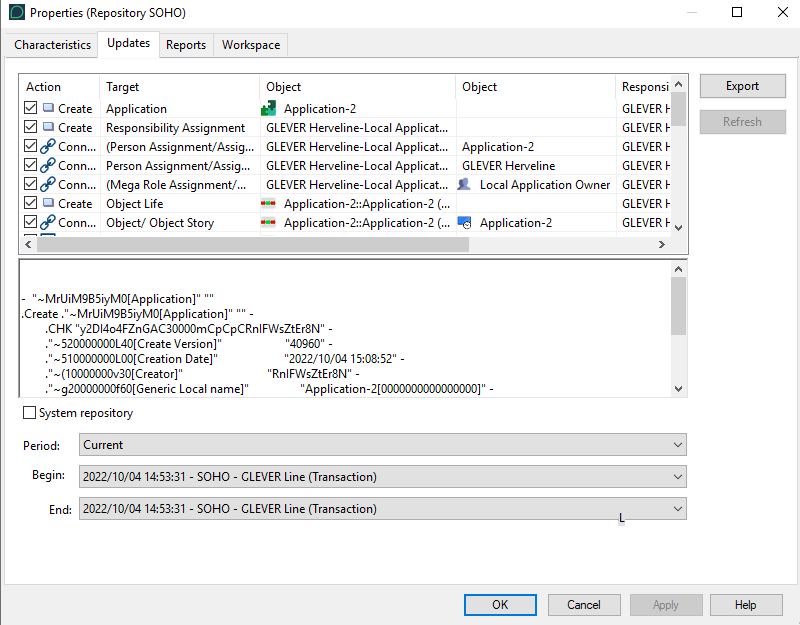Viewport: 800px width, 625px height.
Task: Click the link icon in the Mega Role Assignment row
Action: coord(47,185)
